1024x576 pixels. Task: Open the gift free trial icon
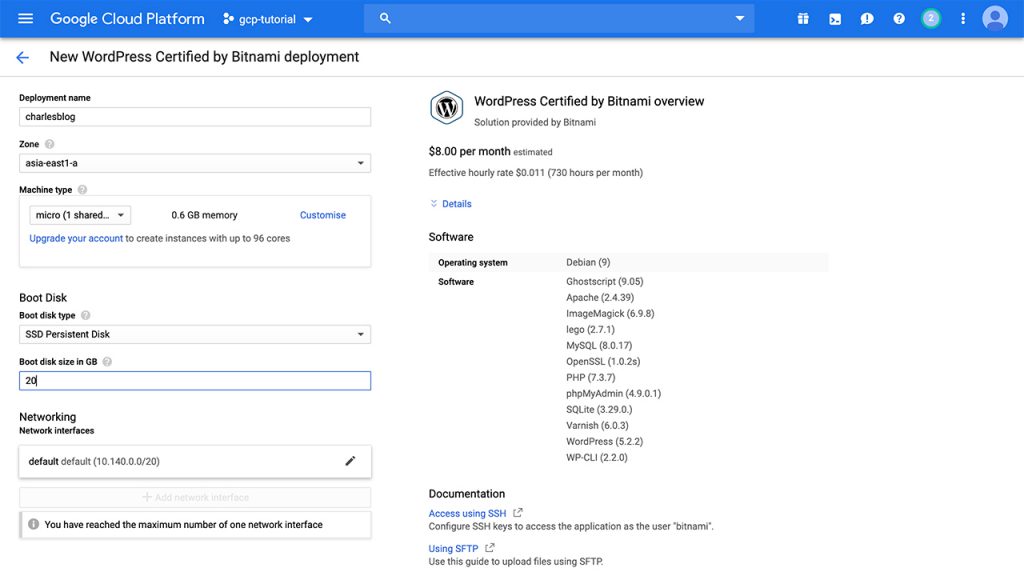point(803,19)
